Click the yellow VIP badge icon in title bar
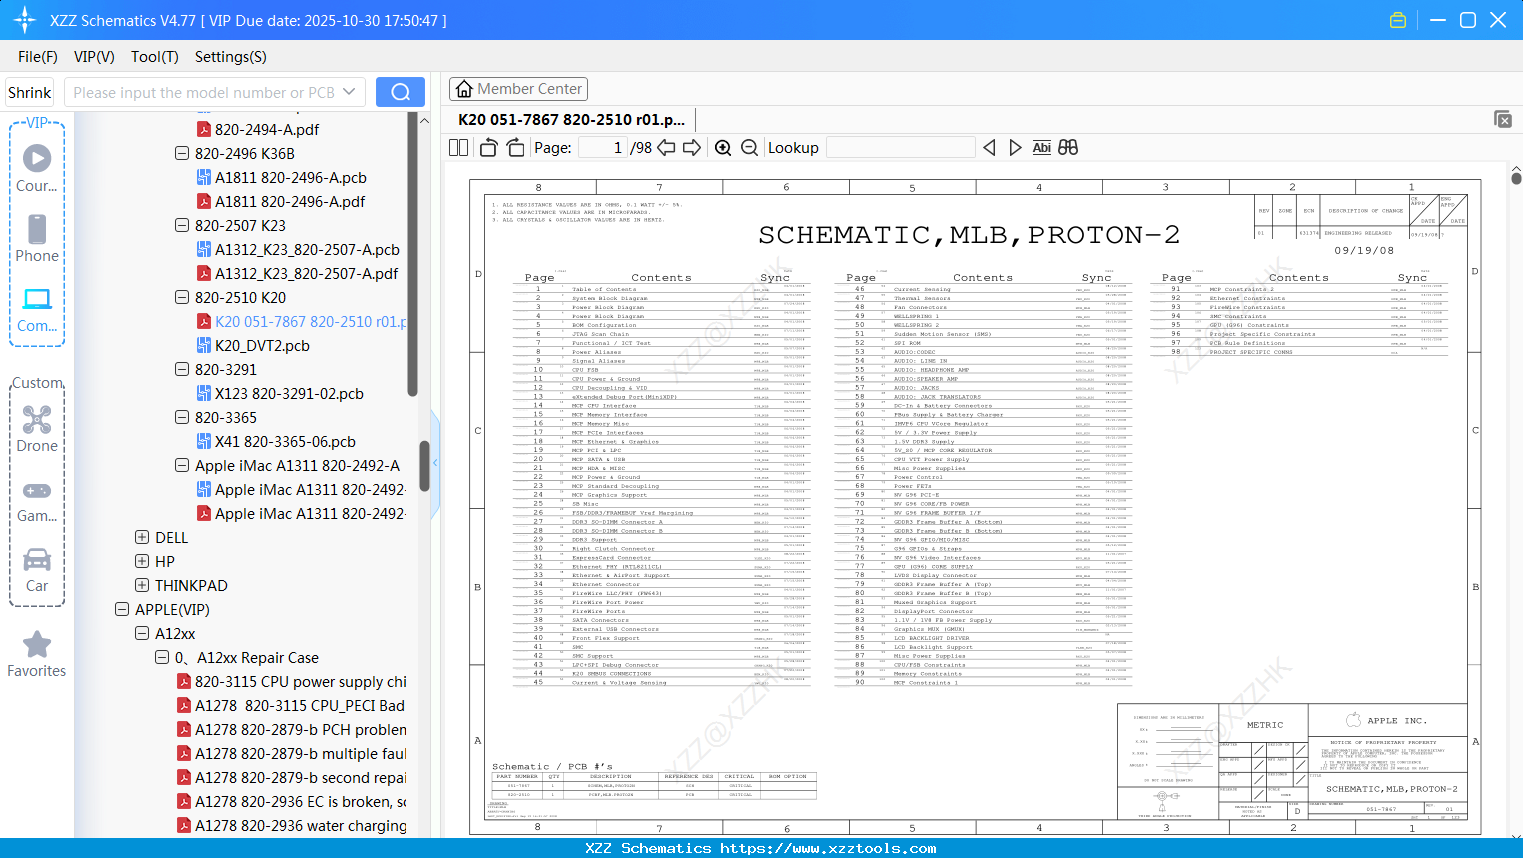Viewport: 1523px width, 858px height. click(1398, 20)
